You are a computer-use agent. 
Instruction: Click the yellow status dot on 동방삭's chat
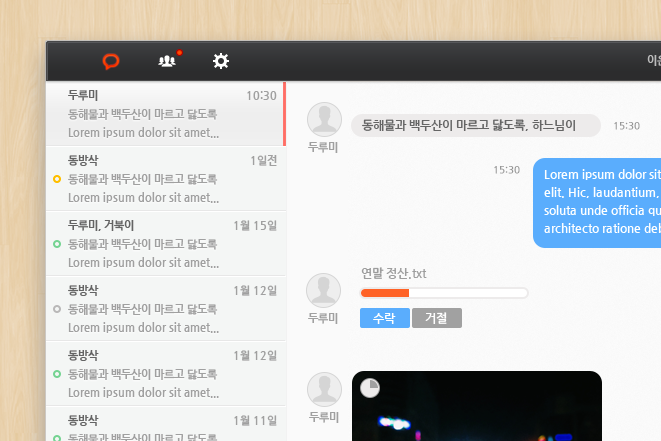(x=57, y=179)
